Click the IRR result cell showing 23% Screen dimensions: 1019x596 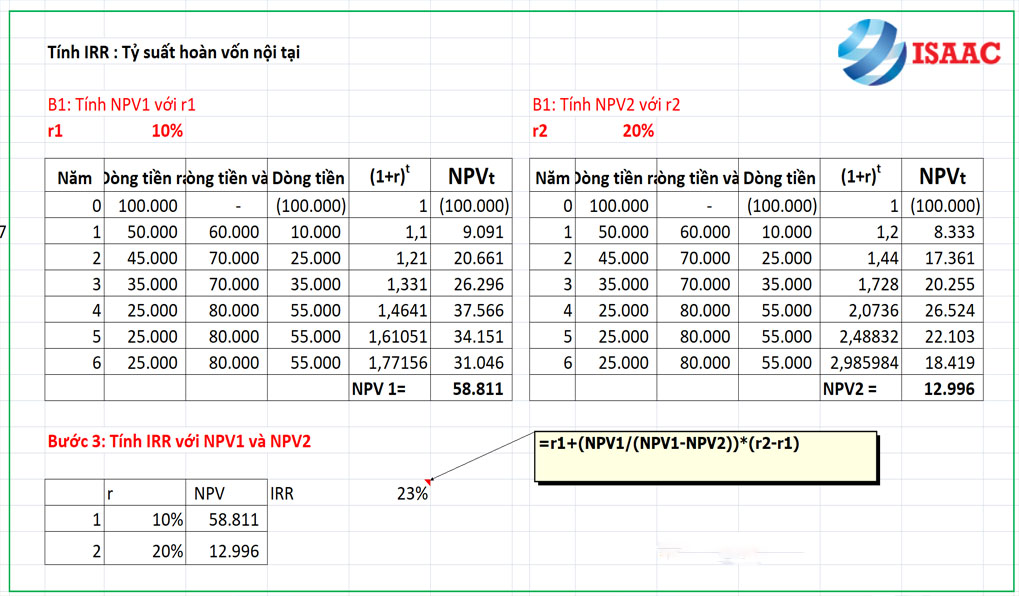[390, 493]
